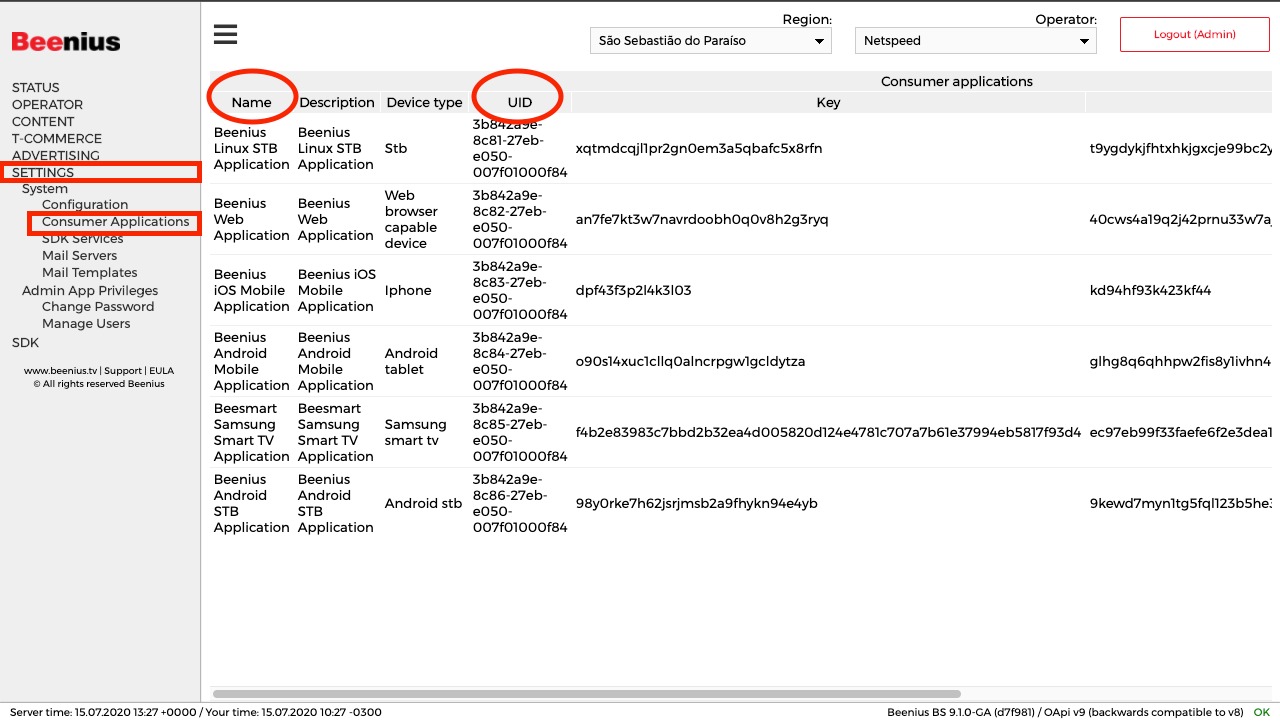Select key dpf43f3p2l4k3l03
The image size is (1280, 723).
click(634, 291)
